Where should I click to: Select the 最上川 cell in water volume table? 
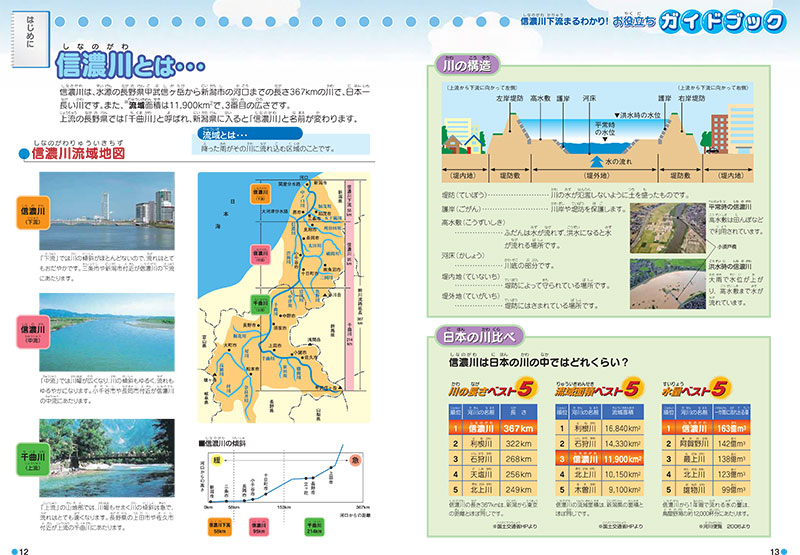pos(694,459)
